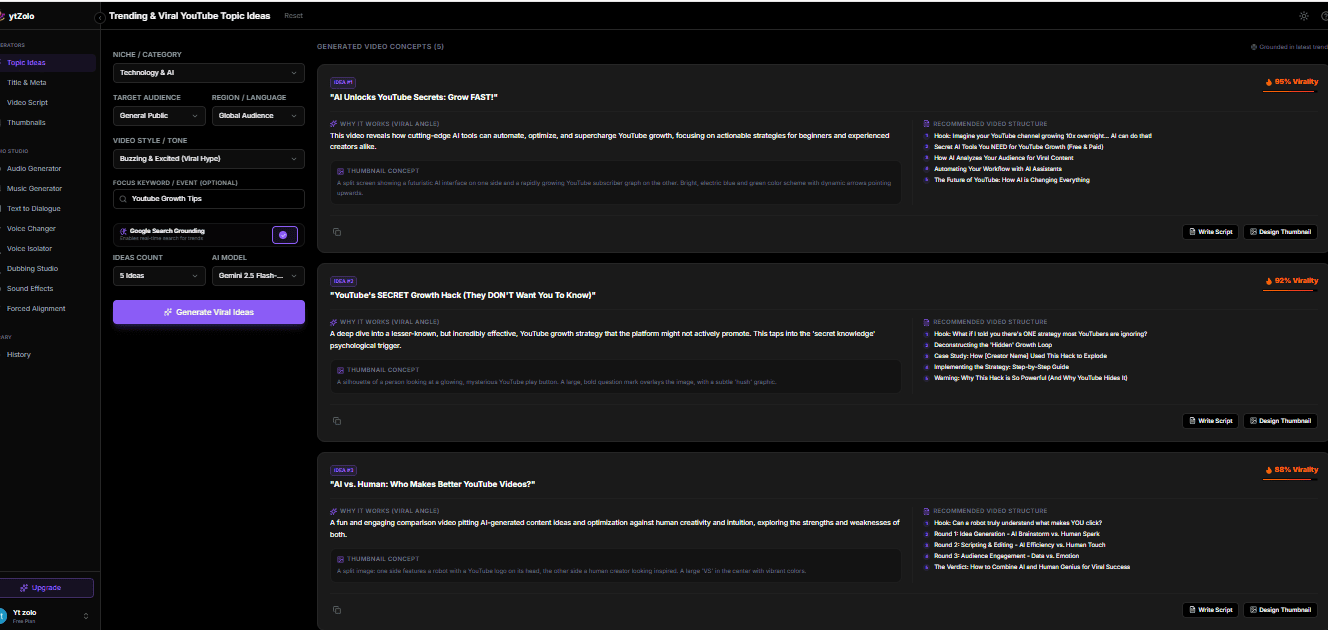Collapse the sidebar with the chevron button
This screenshot has height=630, width=1328.
(x=100, y=18)
